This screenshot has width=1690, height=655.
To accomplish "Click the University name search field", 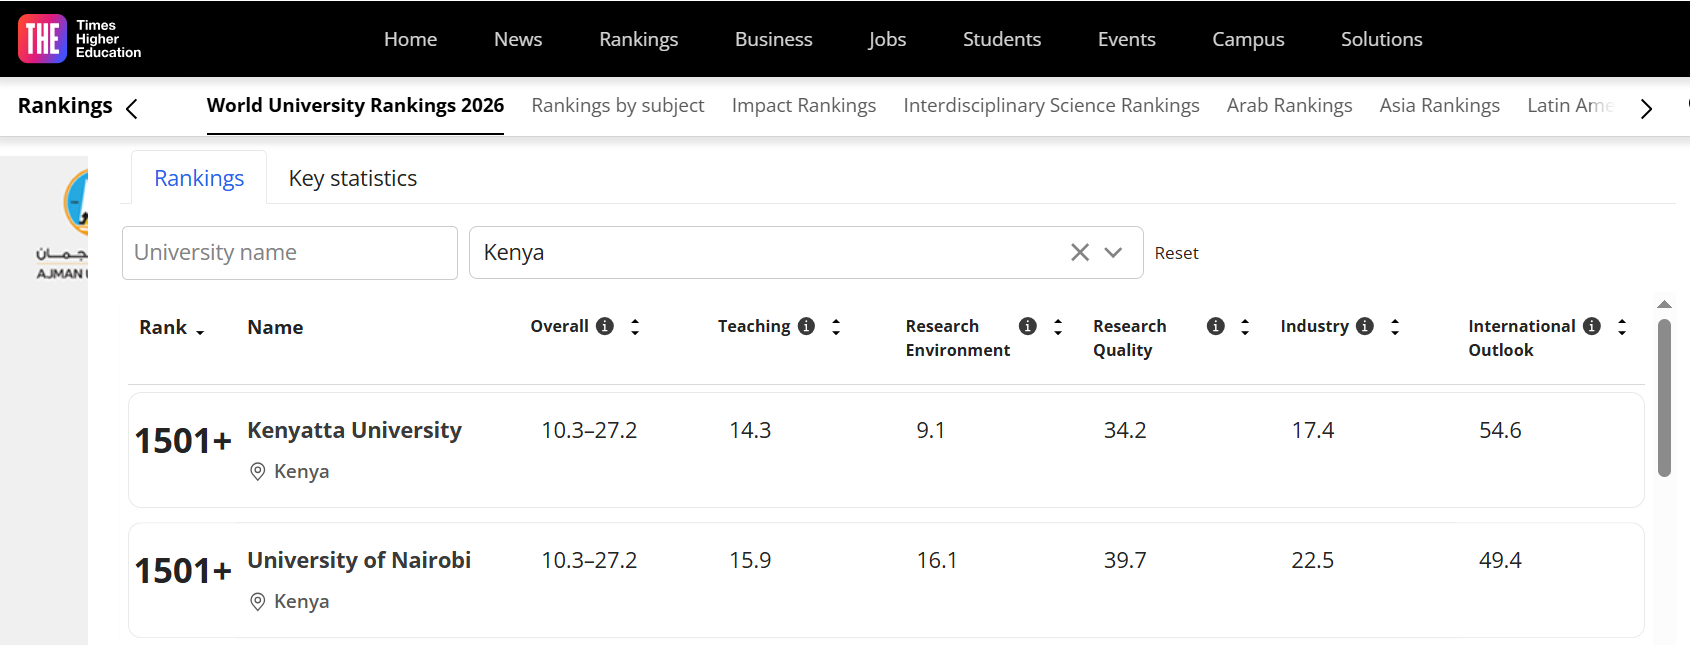I will tap(290, 253).
